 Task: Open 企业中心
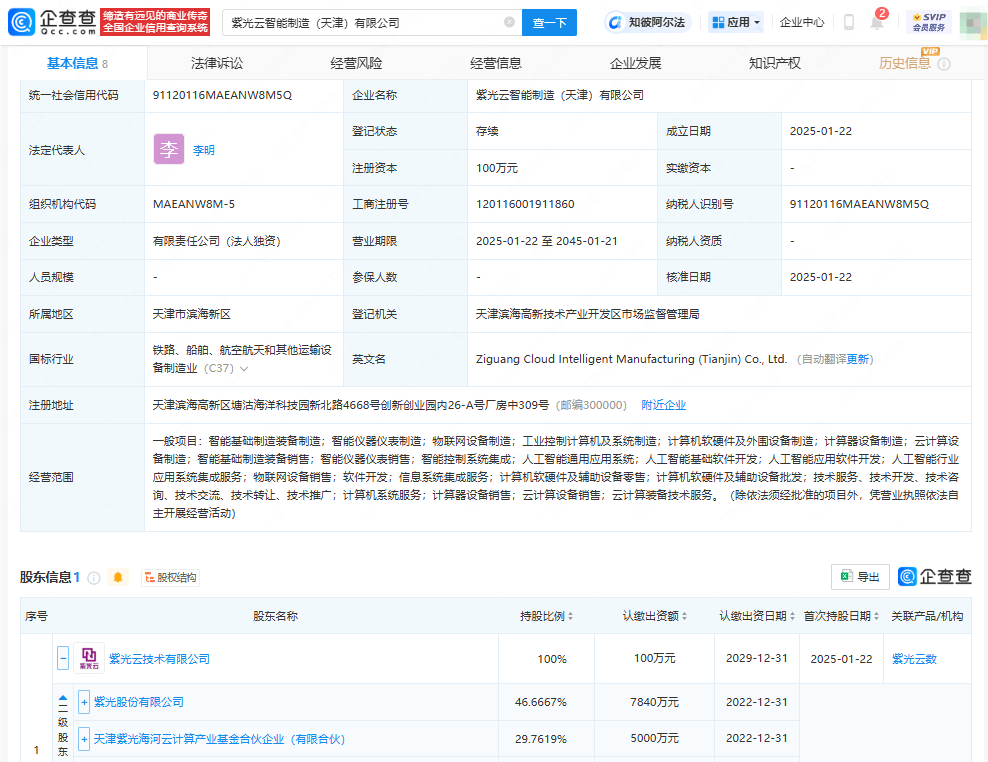point(801,23)
